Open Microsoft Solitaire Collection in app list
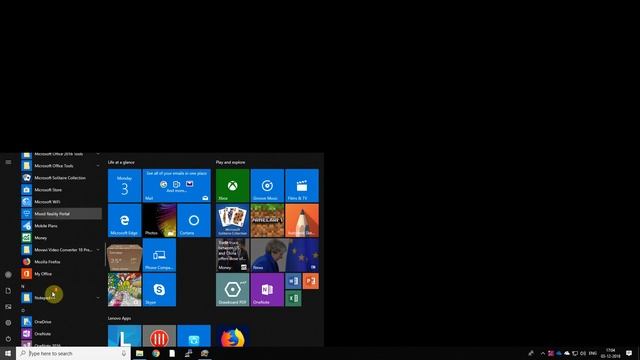Screen dimensions: 640x360 click(x=61, y=178)
